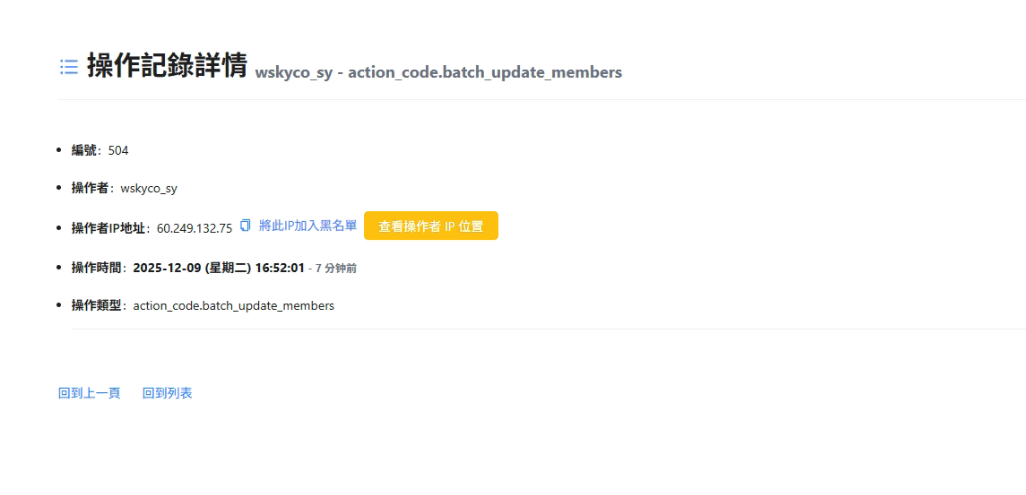Add this IP to the blacklist via 將此IP加入黑名單
Screen dimensions: 1026x495
tap(307, 226)
